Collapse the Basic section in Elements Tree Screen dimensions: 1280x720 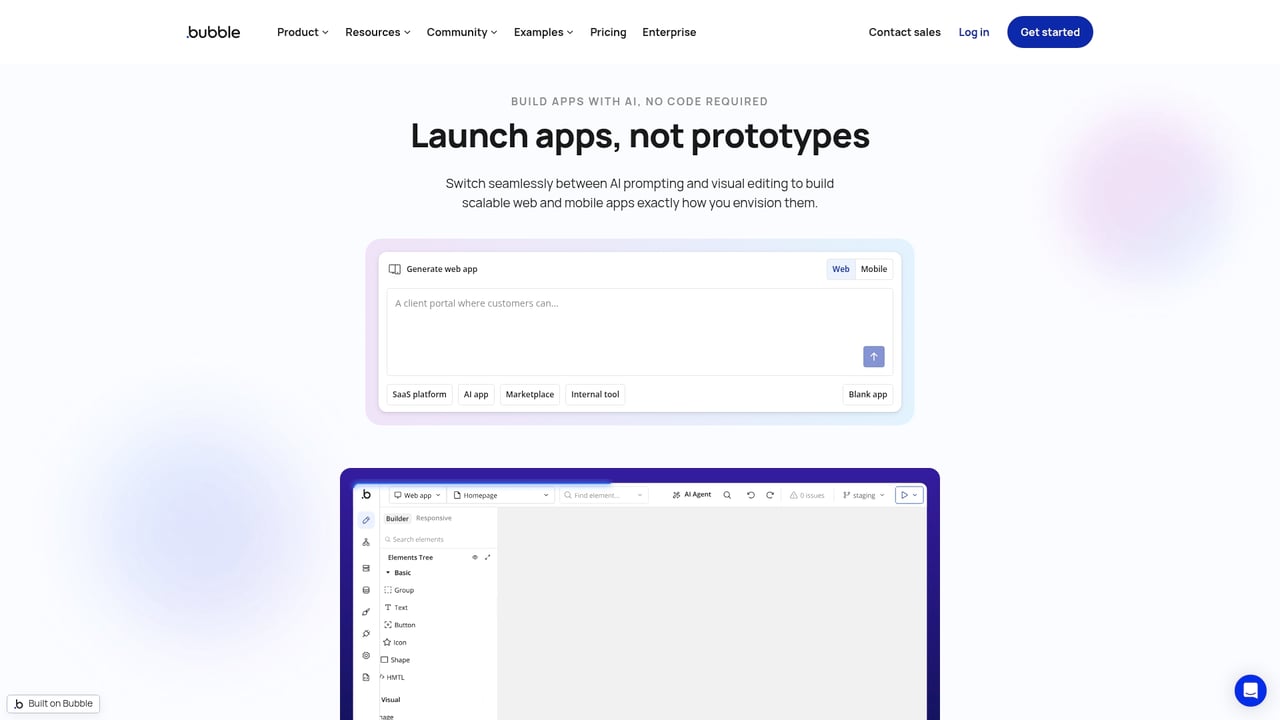tap(388, 572)
